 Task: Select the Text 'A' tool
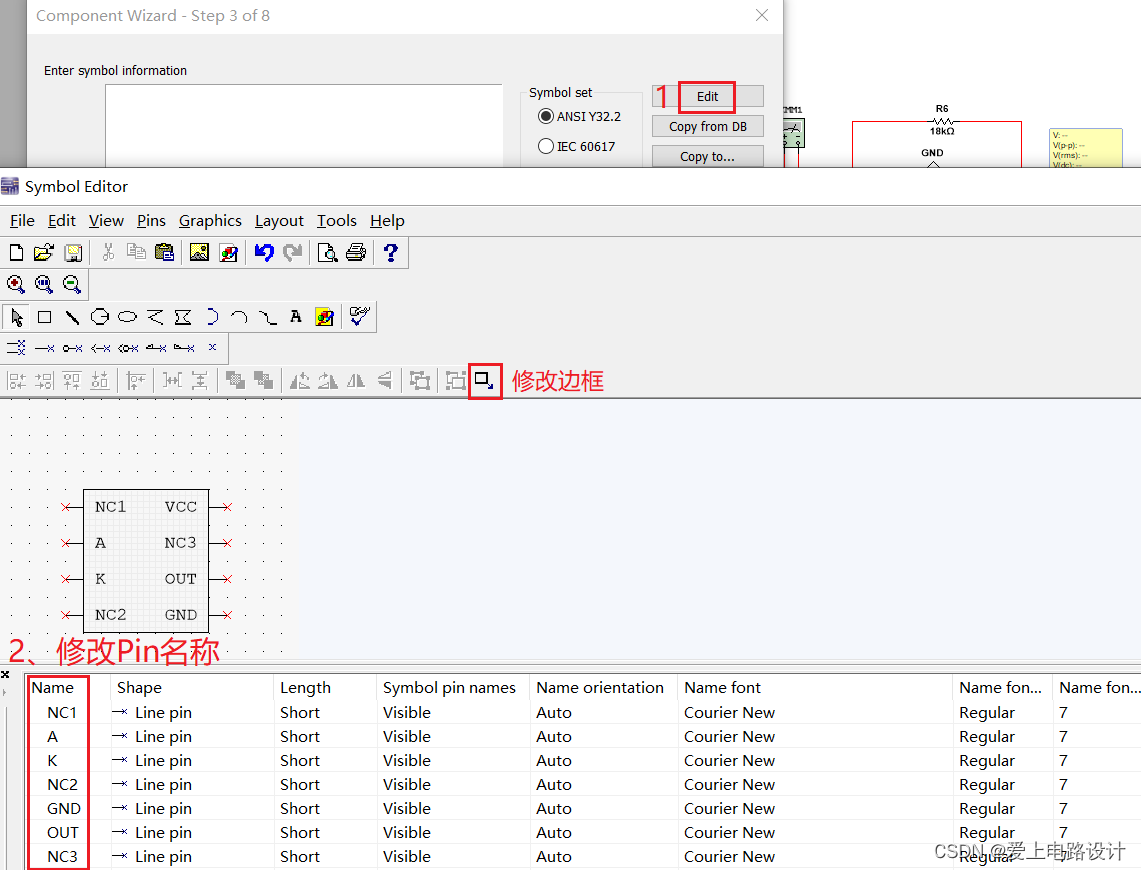pos(295,316)
